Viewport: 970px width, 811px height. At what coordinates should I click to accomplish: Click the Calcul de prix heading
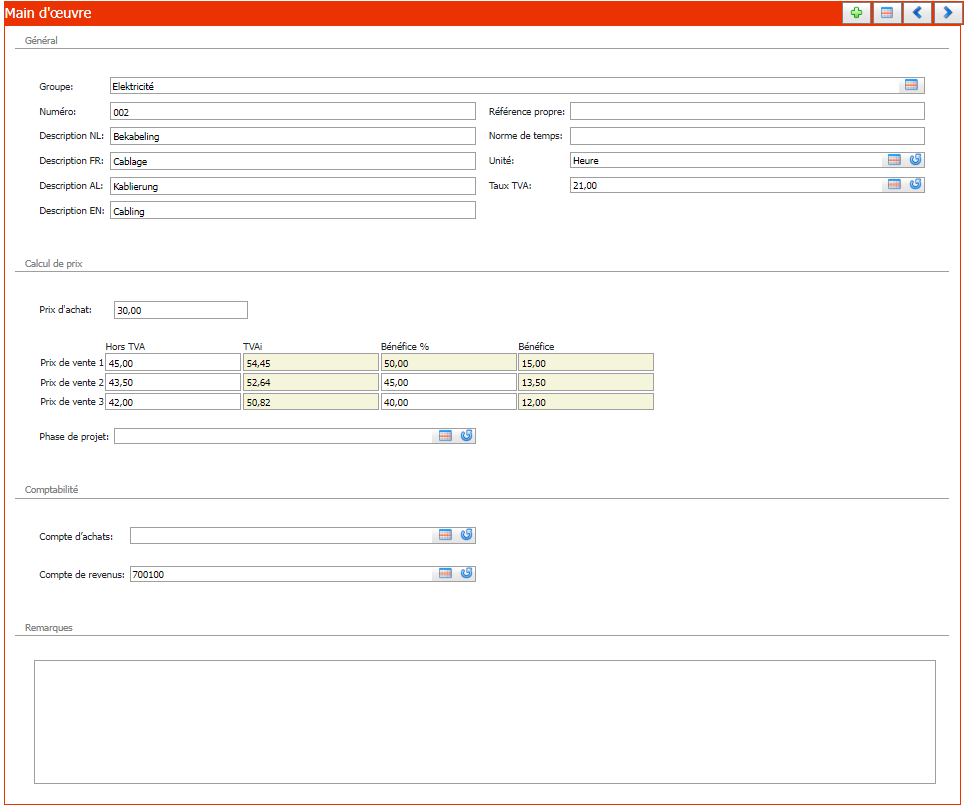point(53,264)
